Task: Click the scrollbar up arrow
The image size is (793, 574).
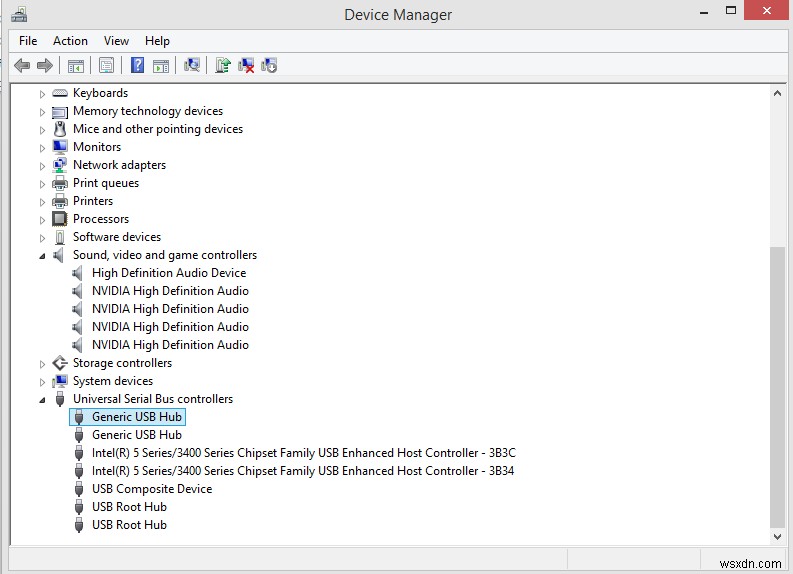Action: click(777, 93)
